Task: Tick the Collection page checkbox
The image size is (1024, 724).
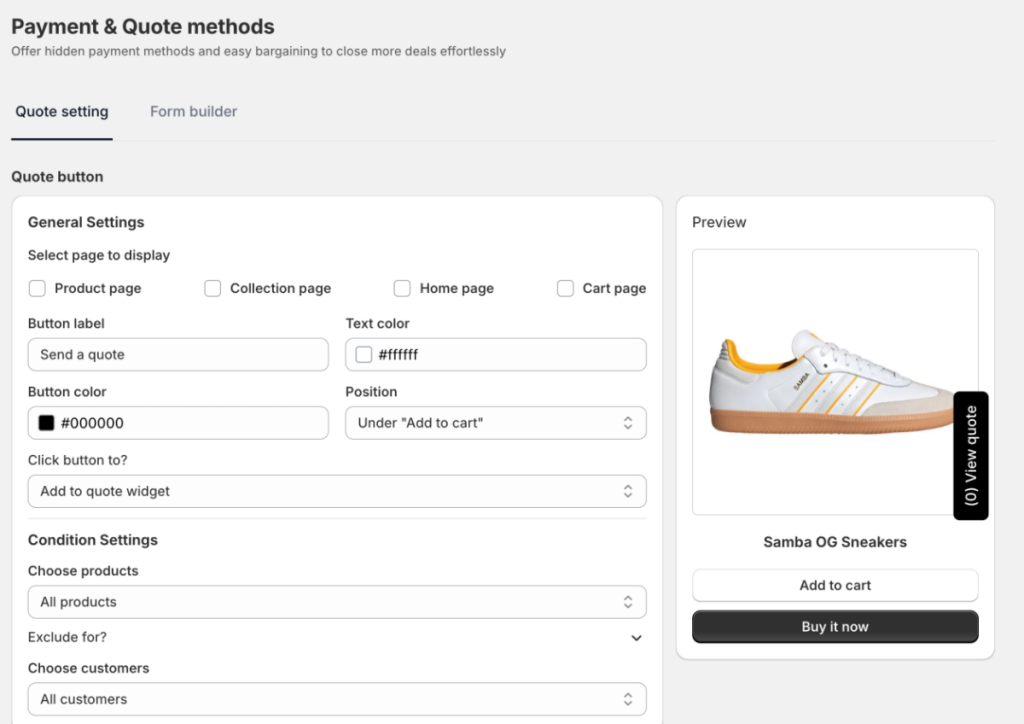Action: click(x=212, y=289)
